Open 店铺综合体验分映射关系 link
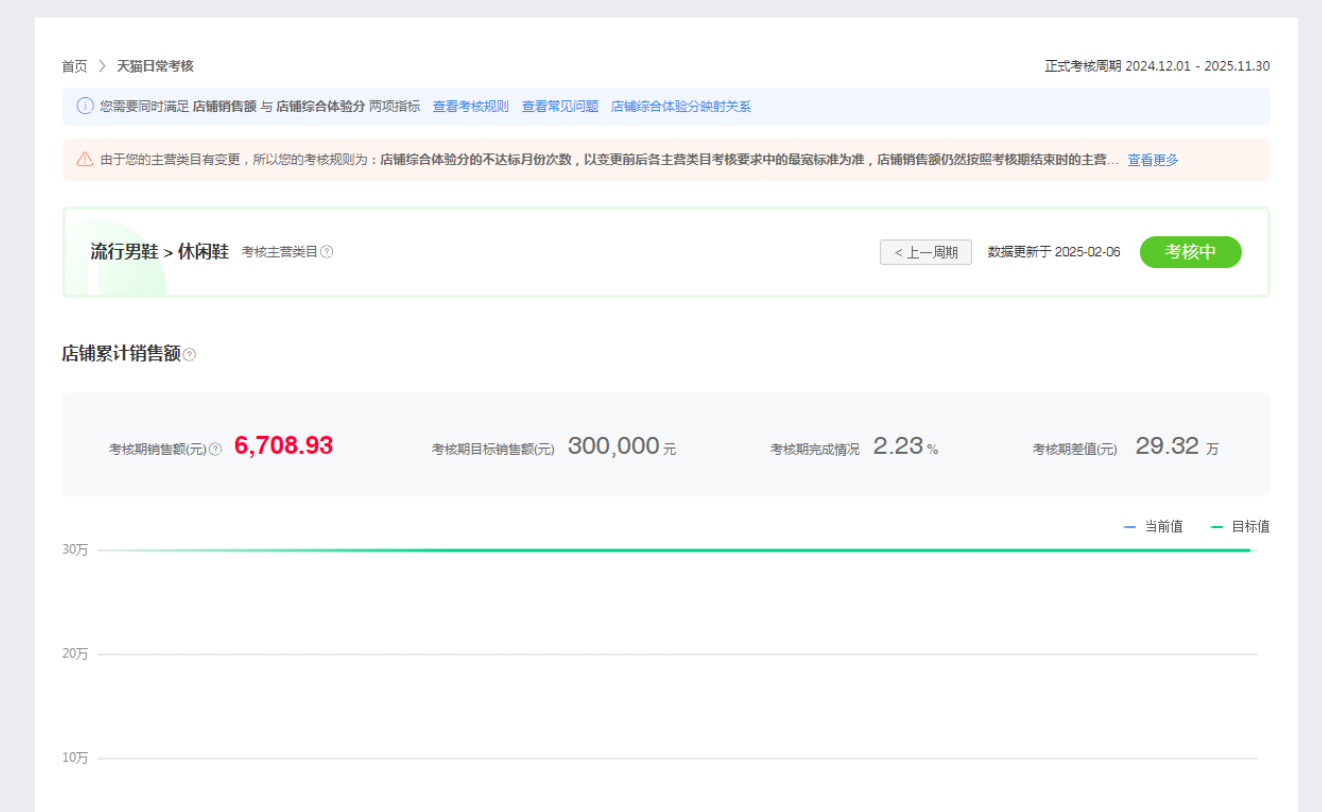The image size is (1322, 812). 681,106
